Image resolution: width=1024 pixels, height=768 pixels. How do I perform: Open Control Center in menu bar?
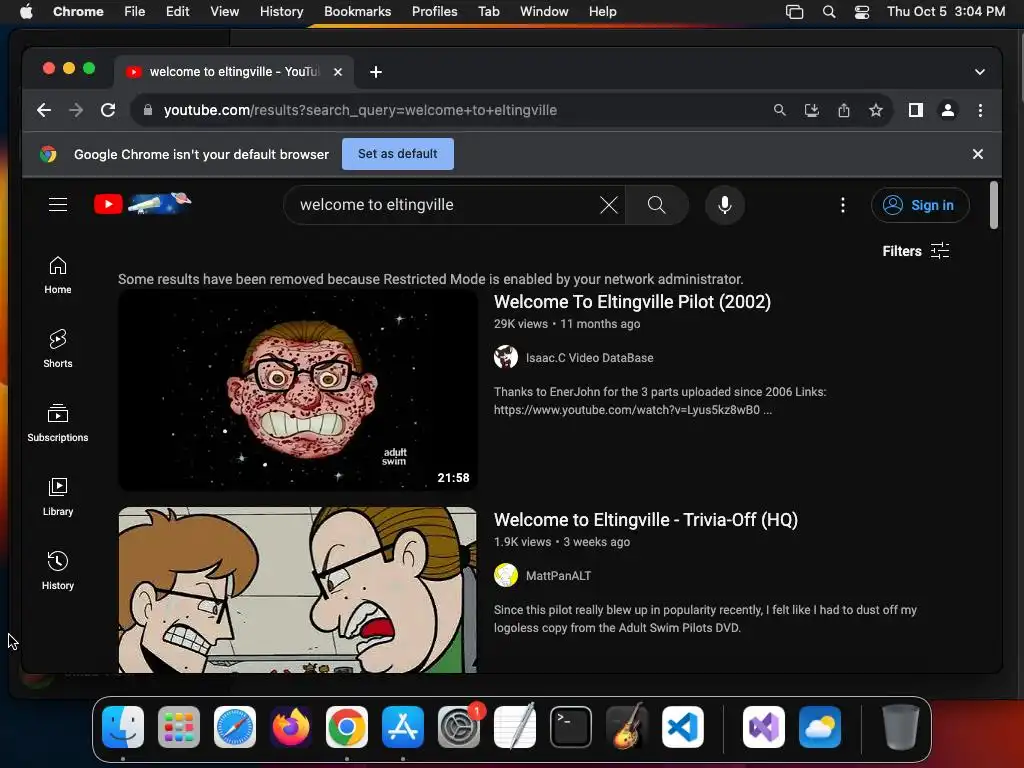[861, 12]
